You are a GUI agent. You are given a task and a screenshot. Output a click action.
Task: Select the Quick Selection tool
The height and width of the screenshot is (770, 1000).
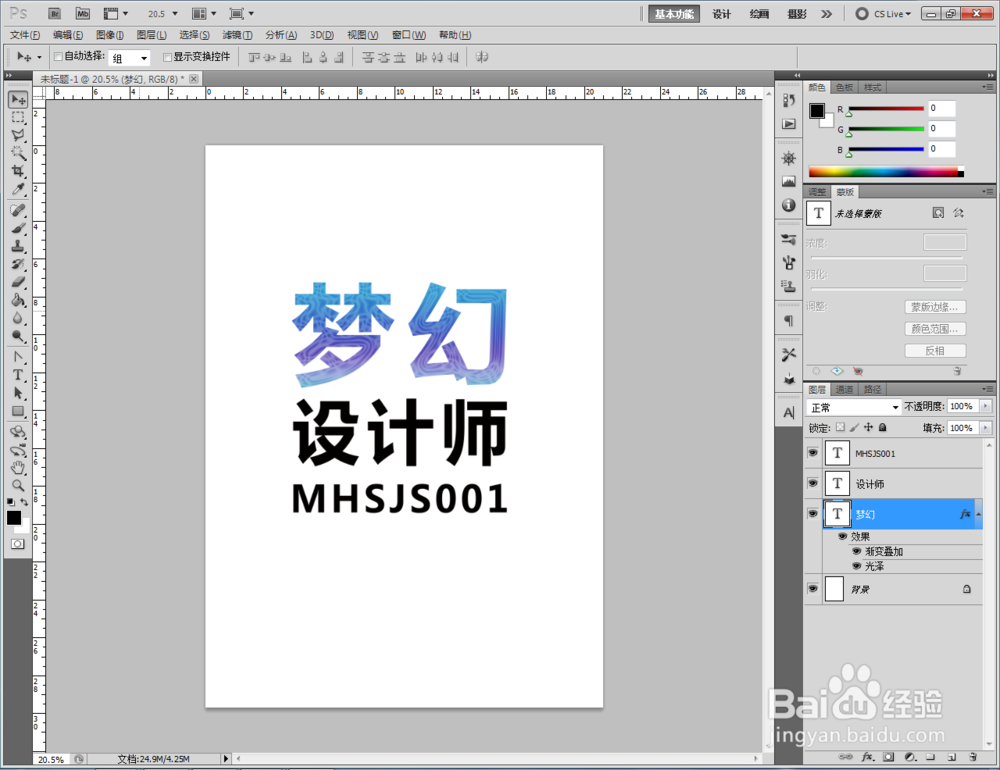tap(18, 153)
